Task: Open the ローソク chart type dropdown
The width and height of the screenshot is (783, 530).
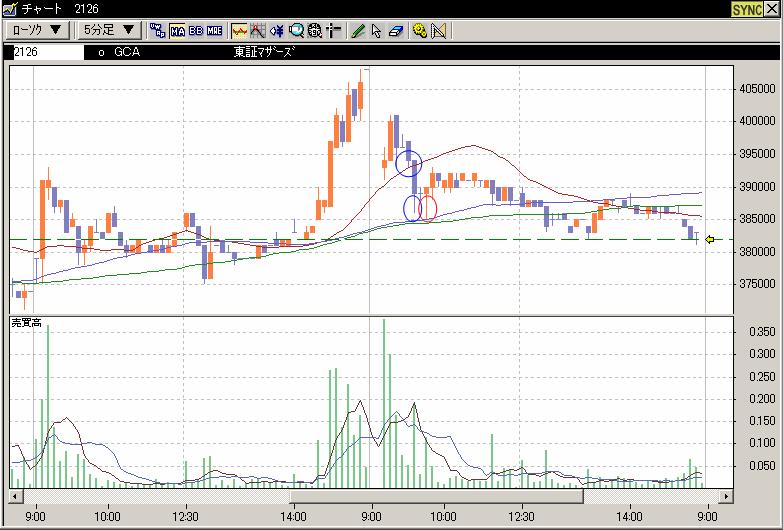Action: click(37, 30)
